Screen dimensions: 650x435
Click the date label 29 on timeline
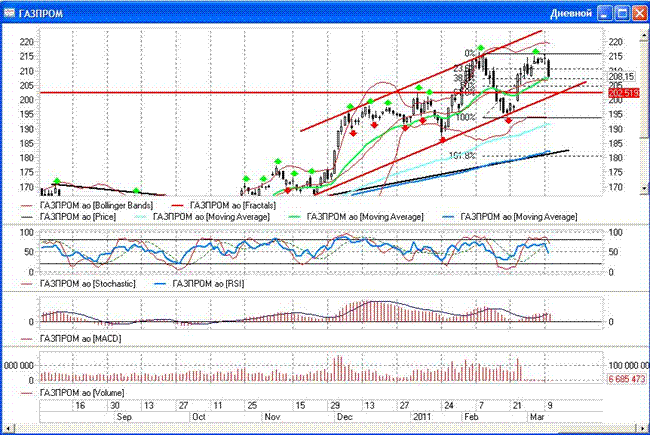coord(335,406)
